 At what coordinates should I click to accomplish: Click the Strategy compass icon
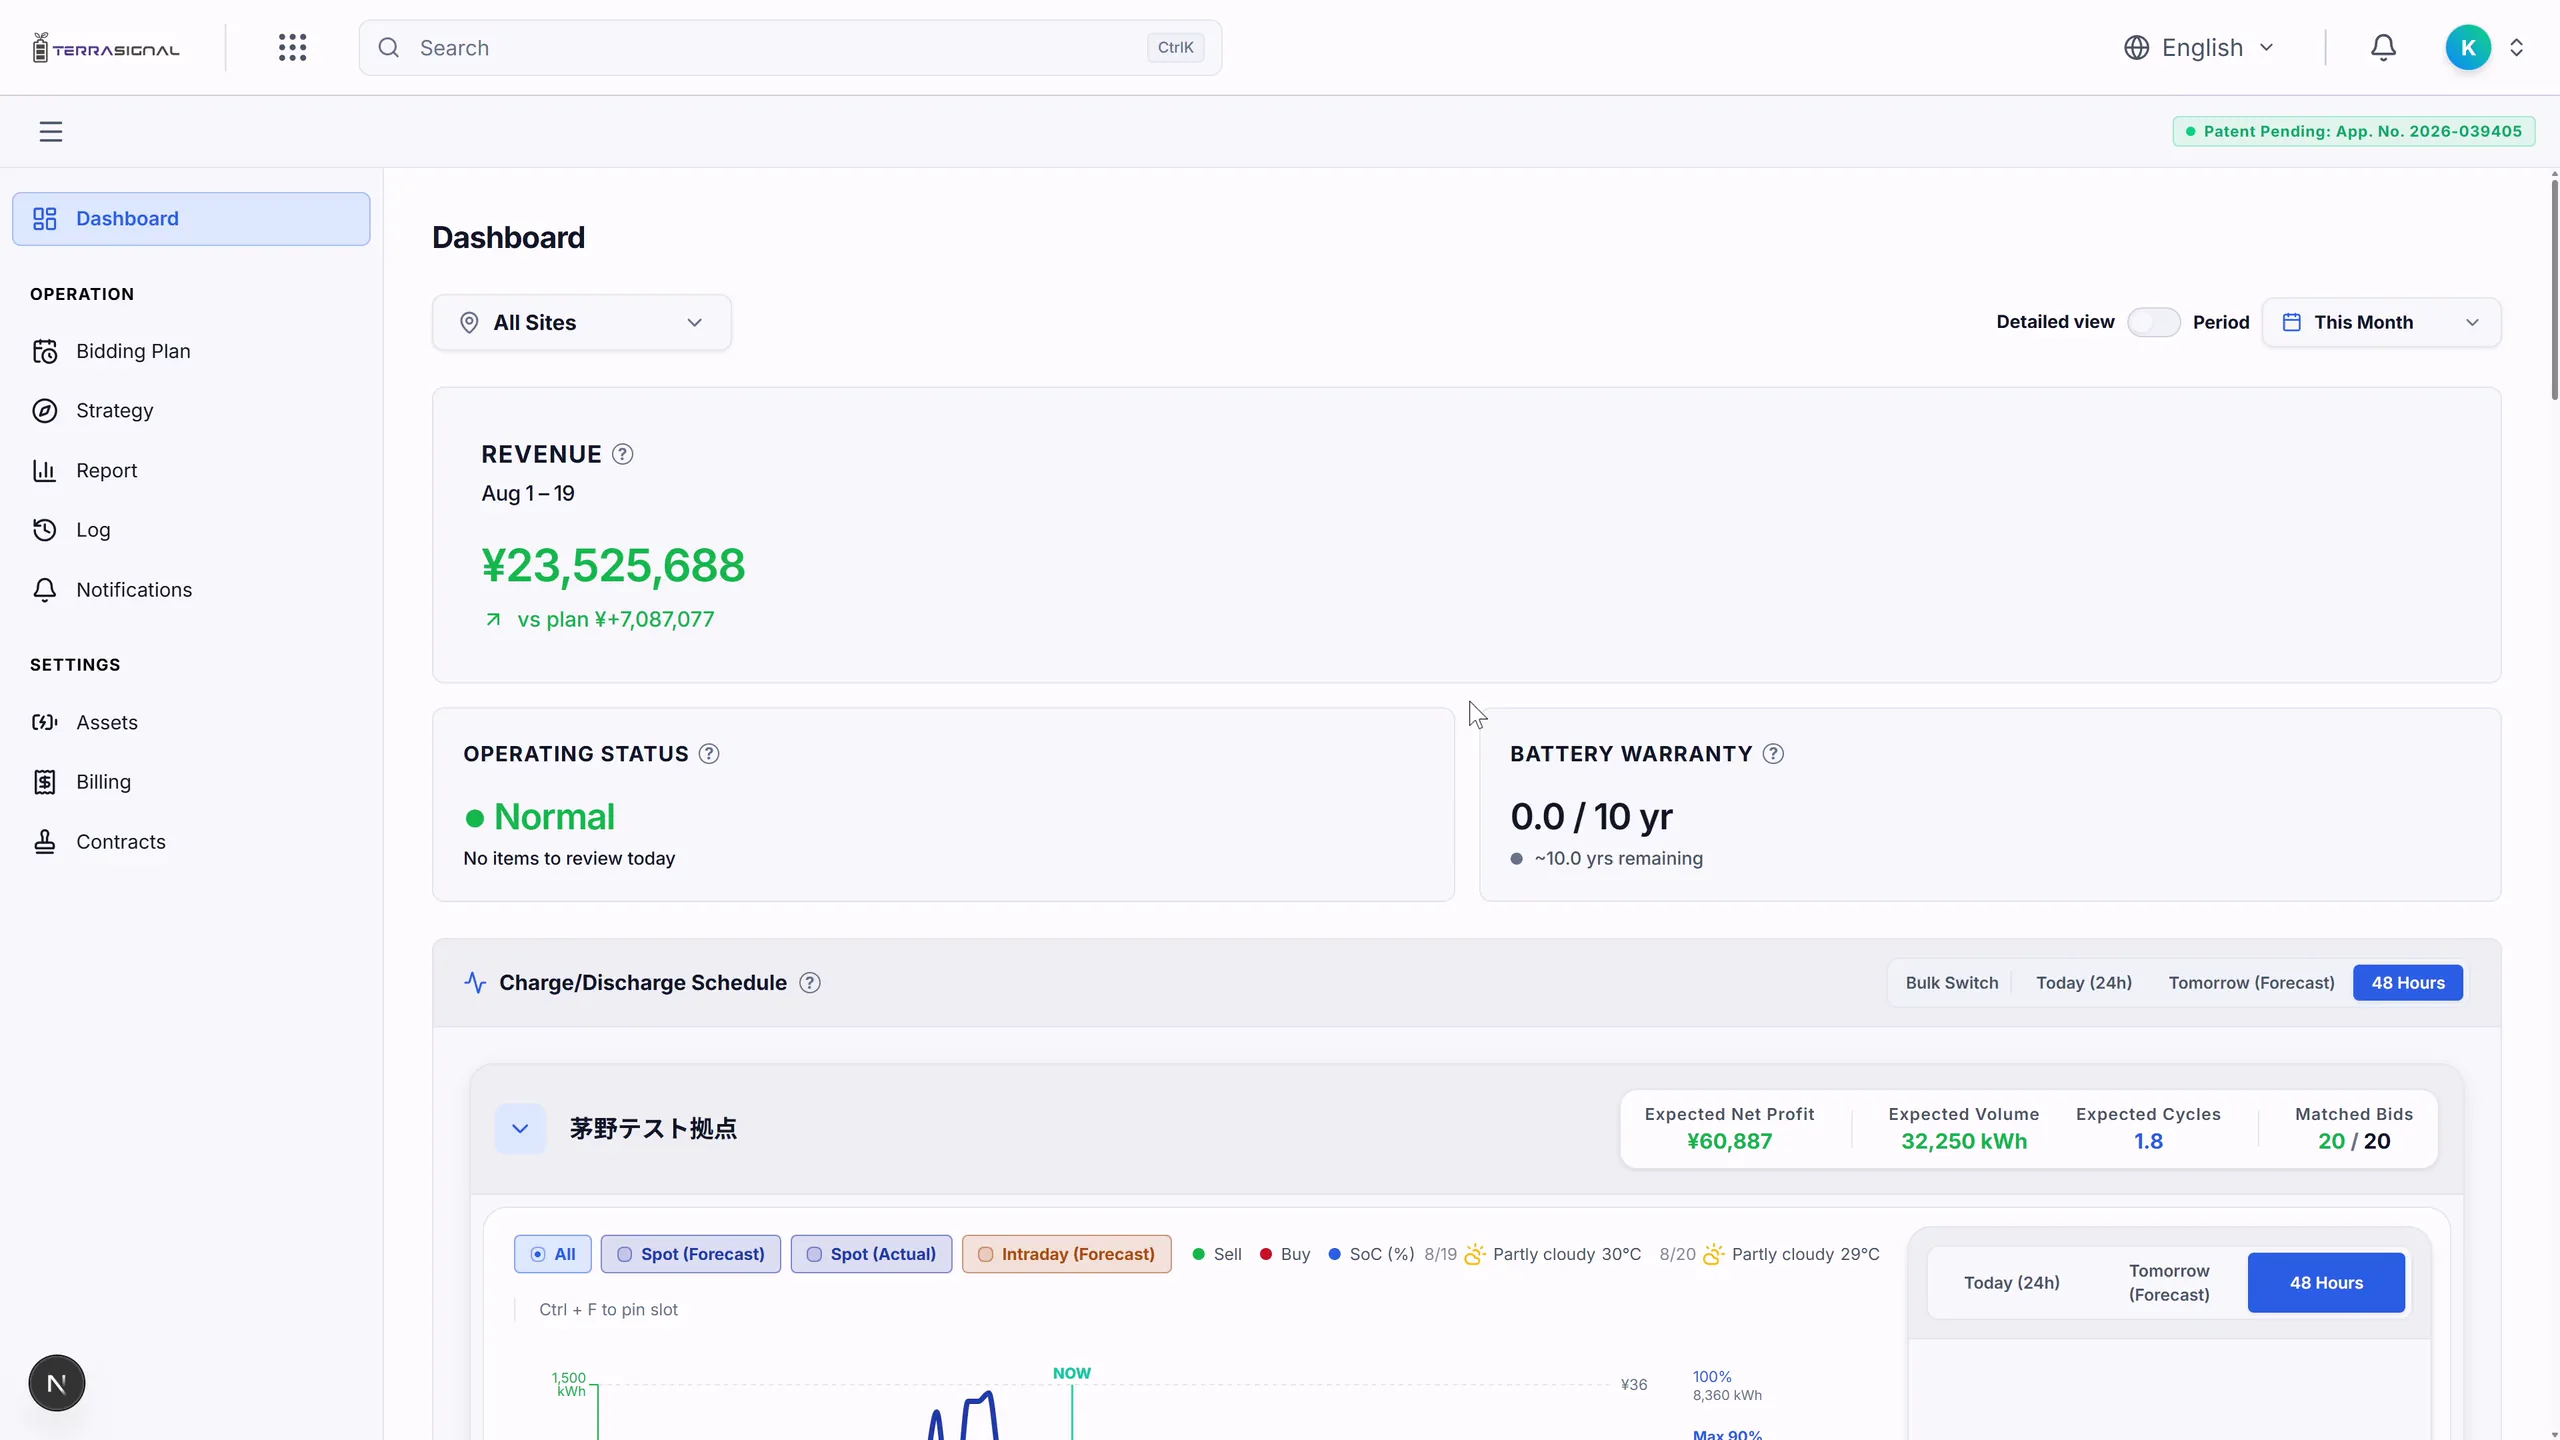45,411
